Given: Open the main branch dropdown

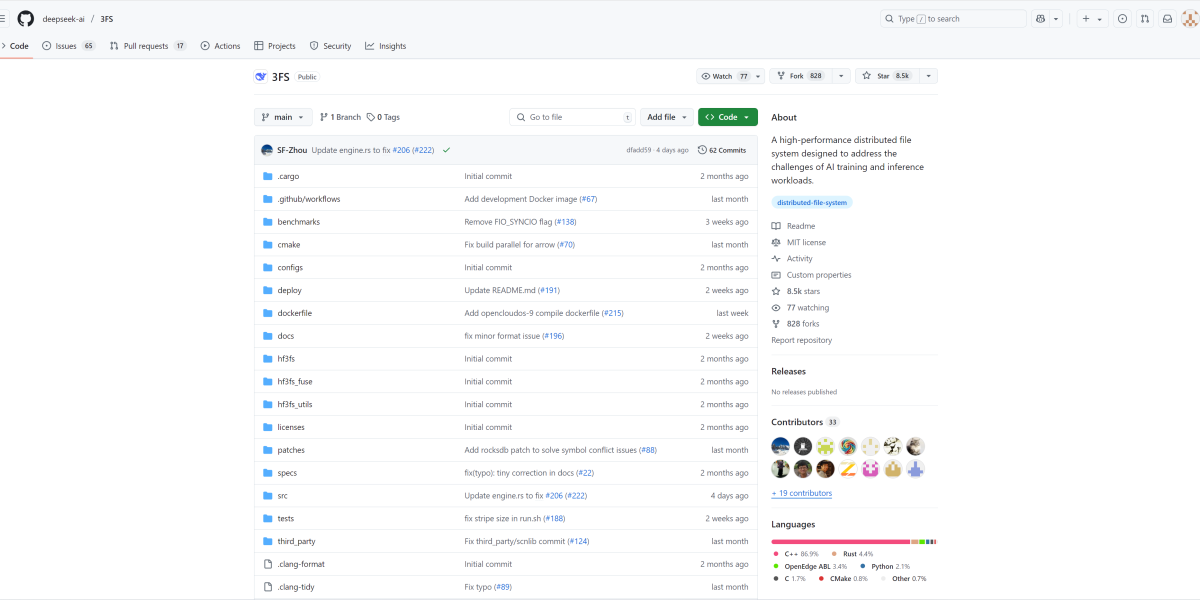Looking at the screenshot, I should 284,117.
